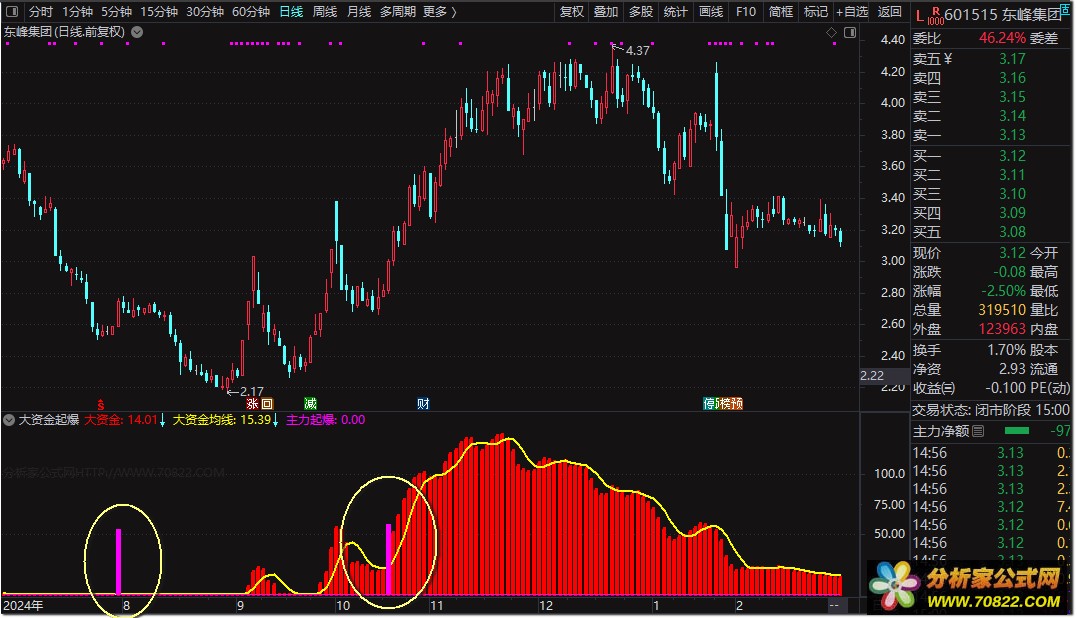Open the 多周期 multi-period view
This screenshot has width=1077, height=618.
click(398, 12)
